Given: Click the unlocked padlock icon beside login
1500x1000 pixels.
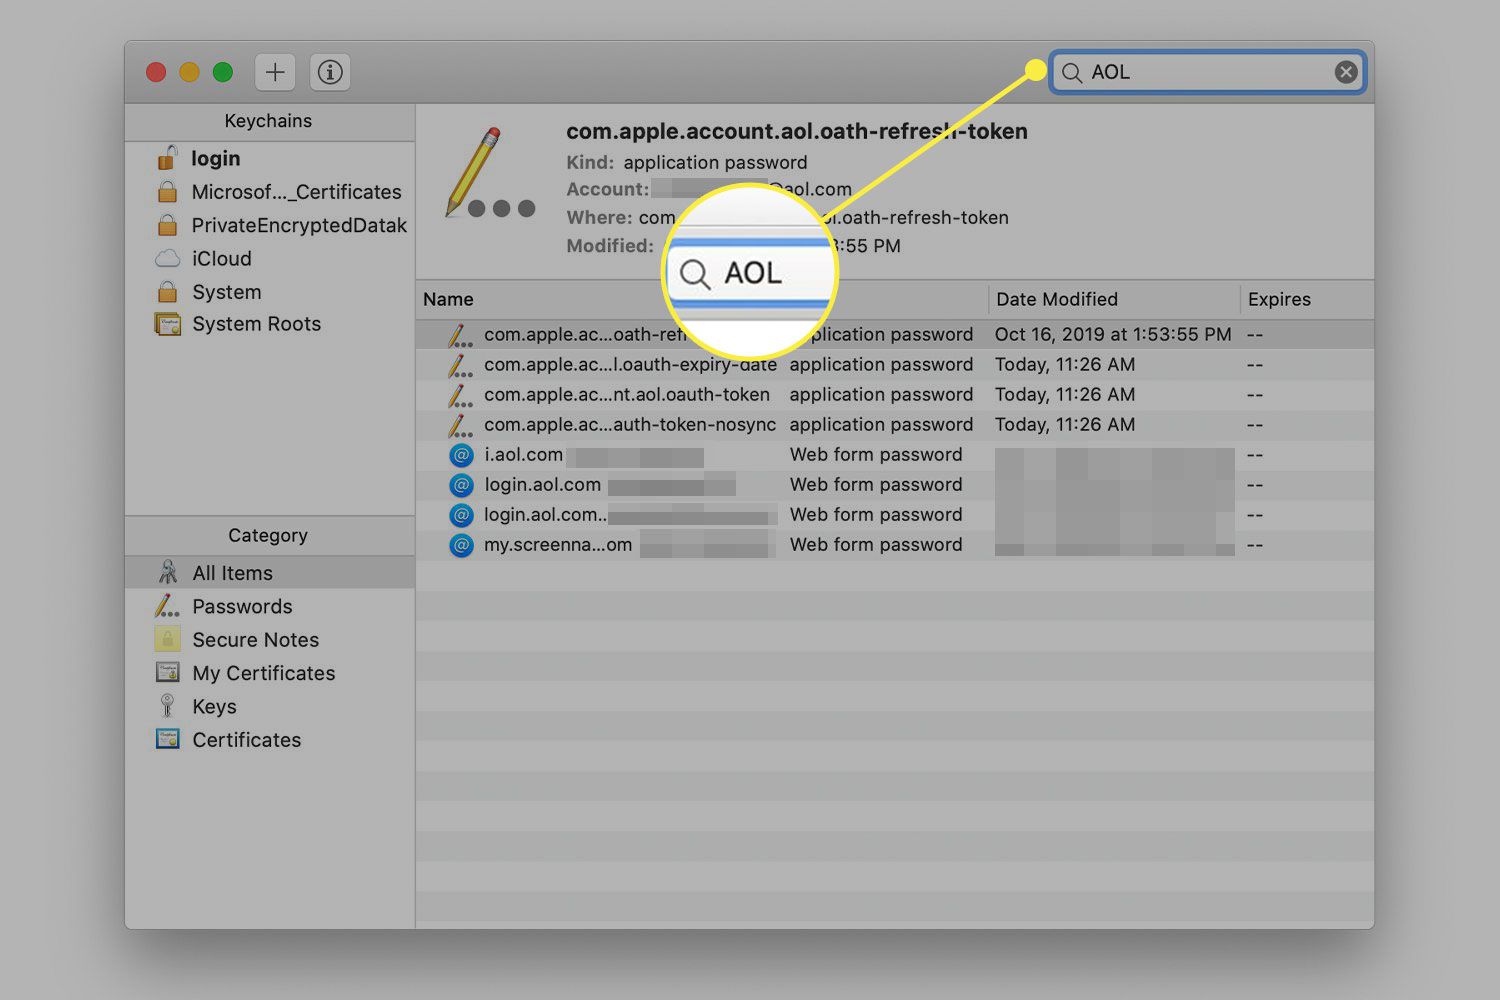Looking at the screenshot, I should (x=167, y=157).
